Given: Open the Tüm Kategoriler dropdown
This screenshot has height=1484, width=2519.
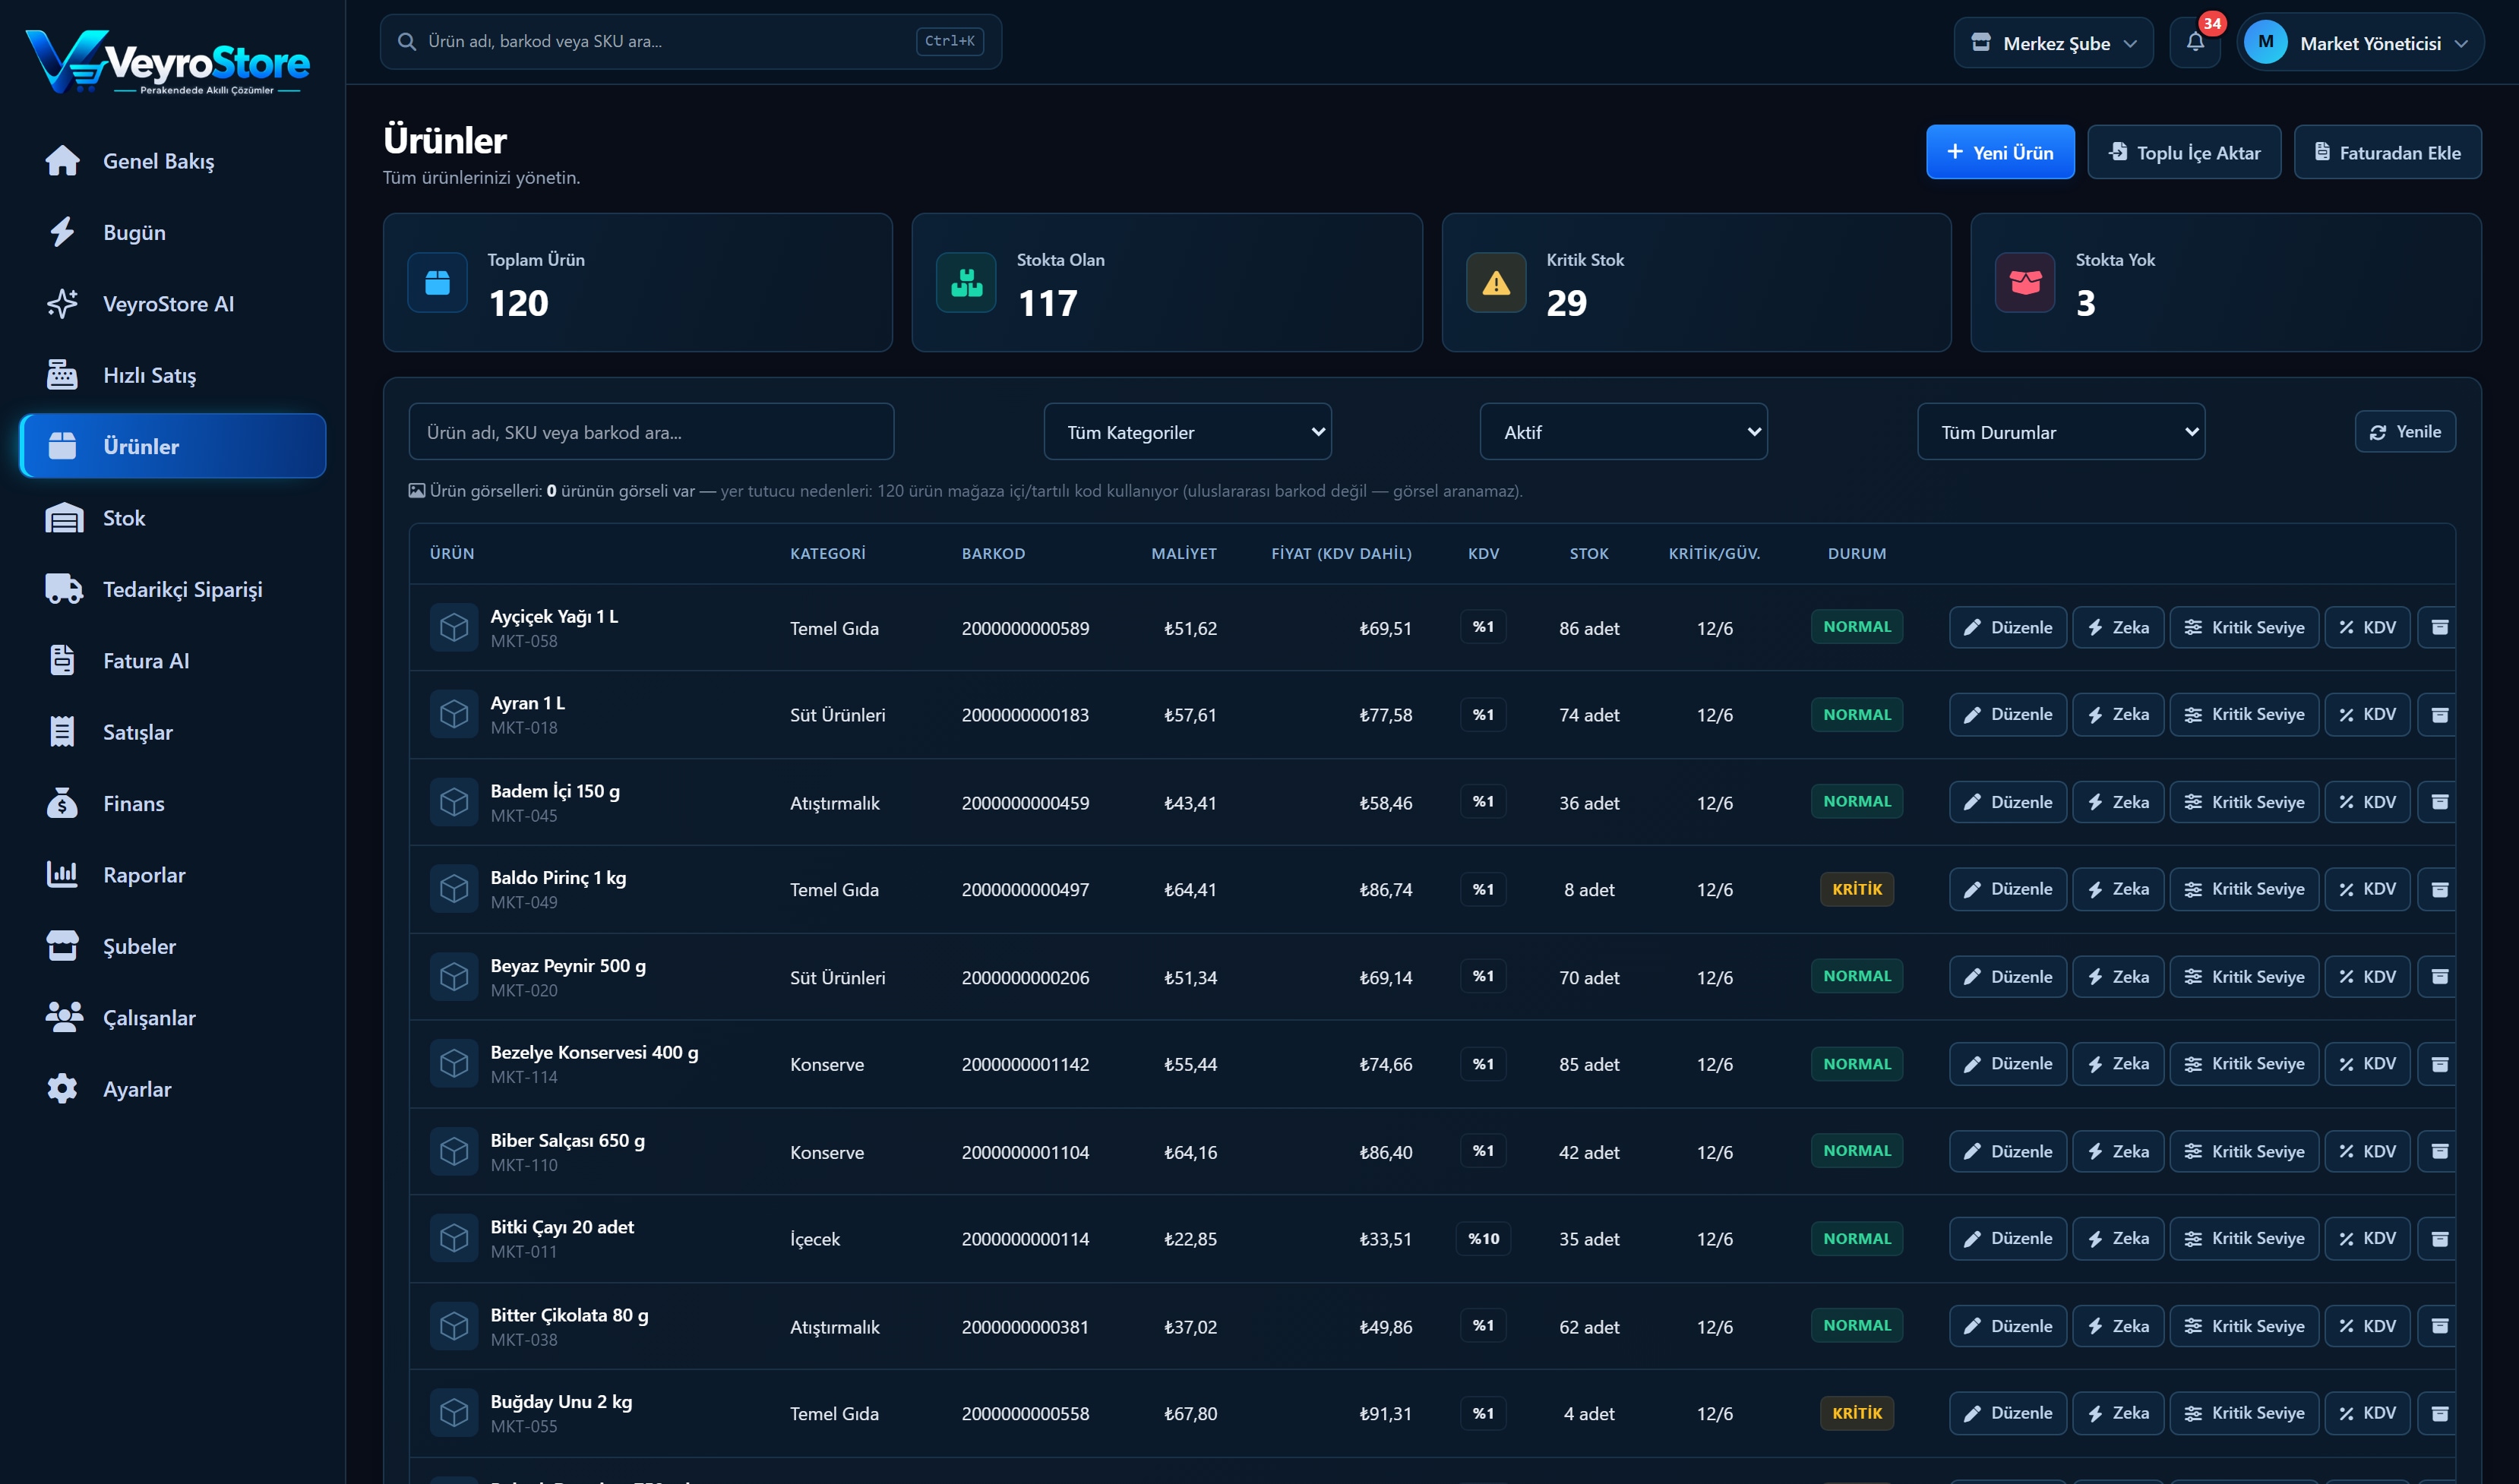Looking at the screenshot, I should [1187, 432].
